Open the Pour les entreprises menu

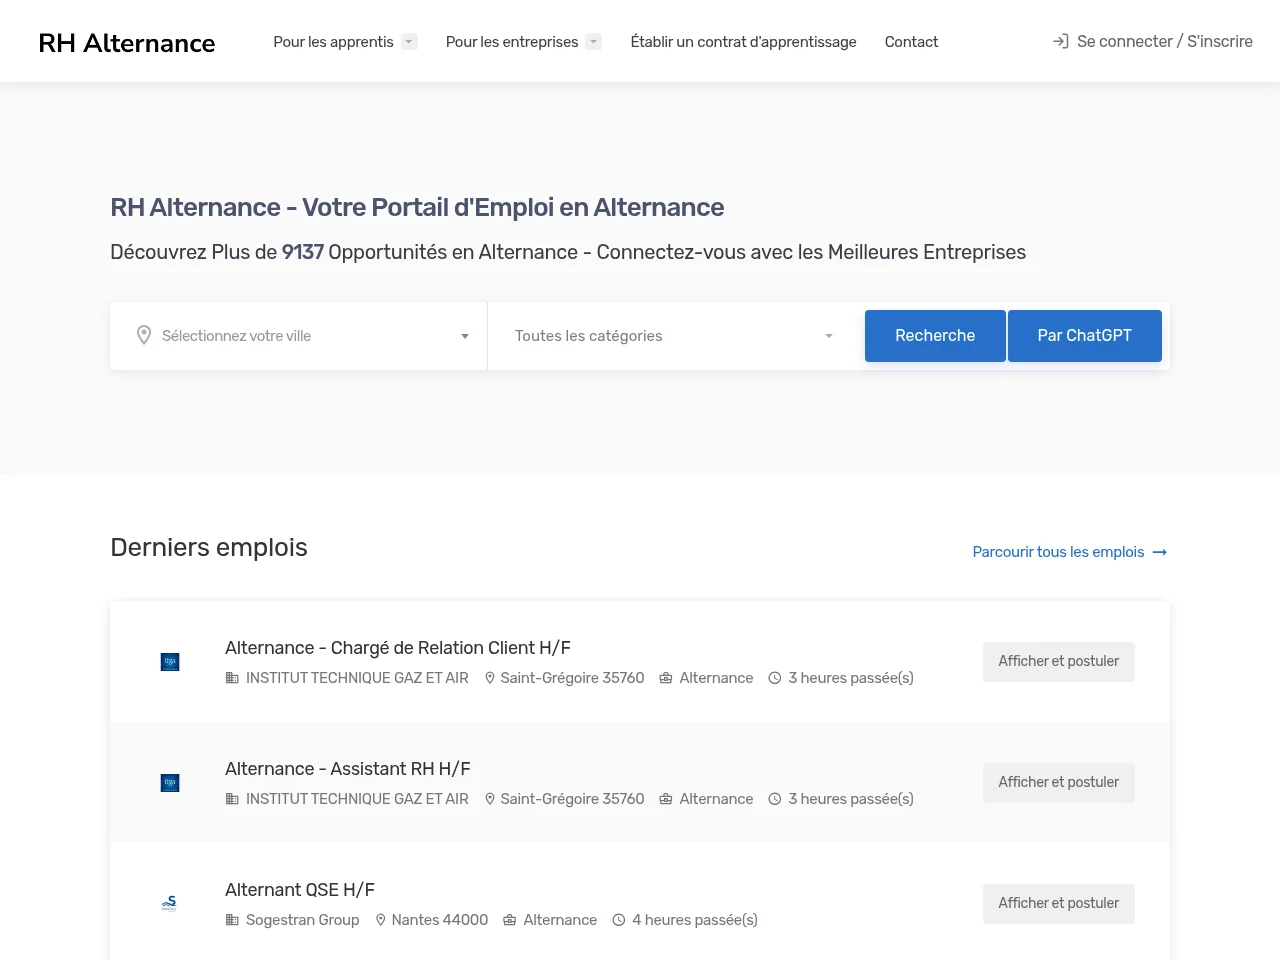512,42
